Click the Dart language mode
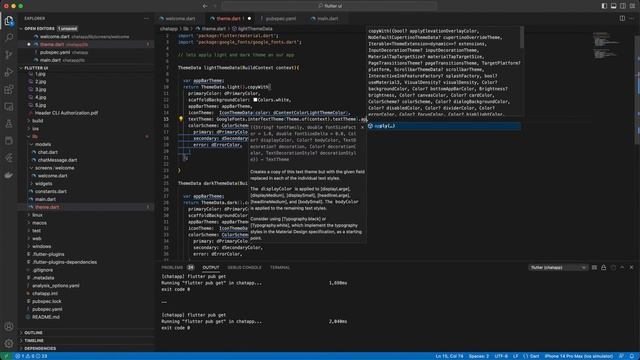This screenshot has width=640, height=360. [531, 356]
